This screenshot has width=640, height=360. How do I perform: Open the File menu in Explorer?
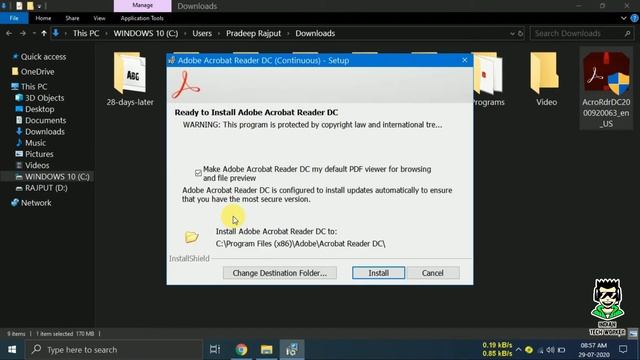coord(14,18)
